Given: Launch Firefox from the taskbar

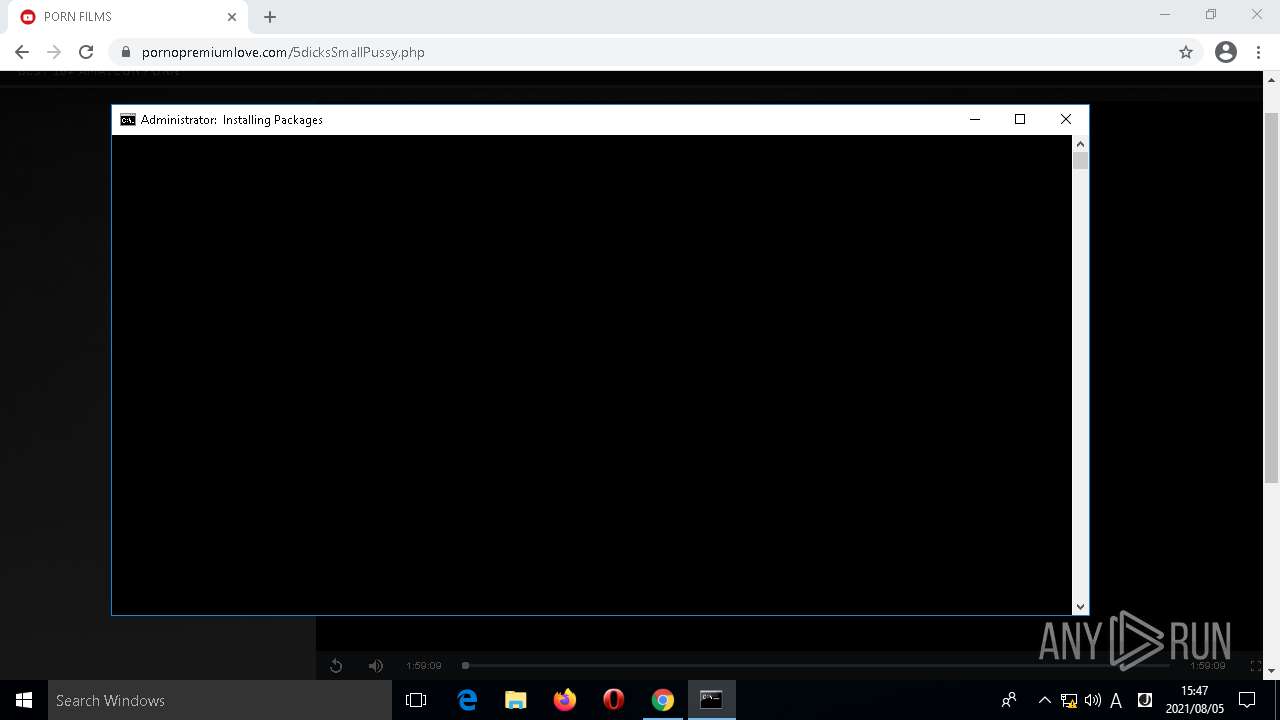Looking at the screenshot, I should pos(565,700).
